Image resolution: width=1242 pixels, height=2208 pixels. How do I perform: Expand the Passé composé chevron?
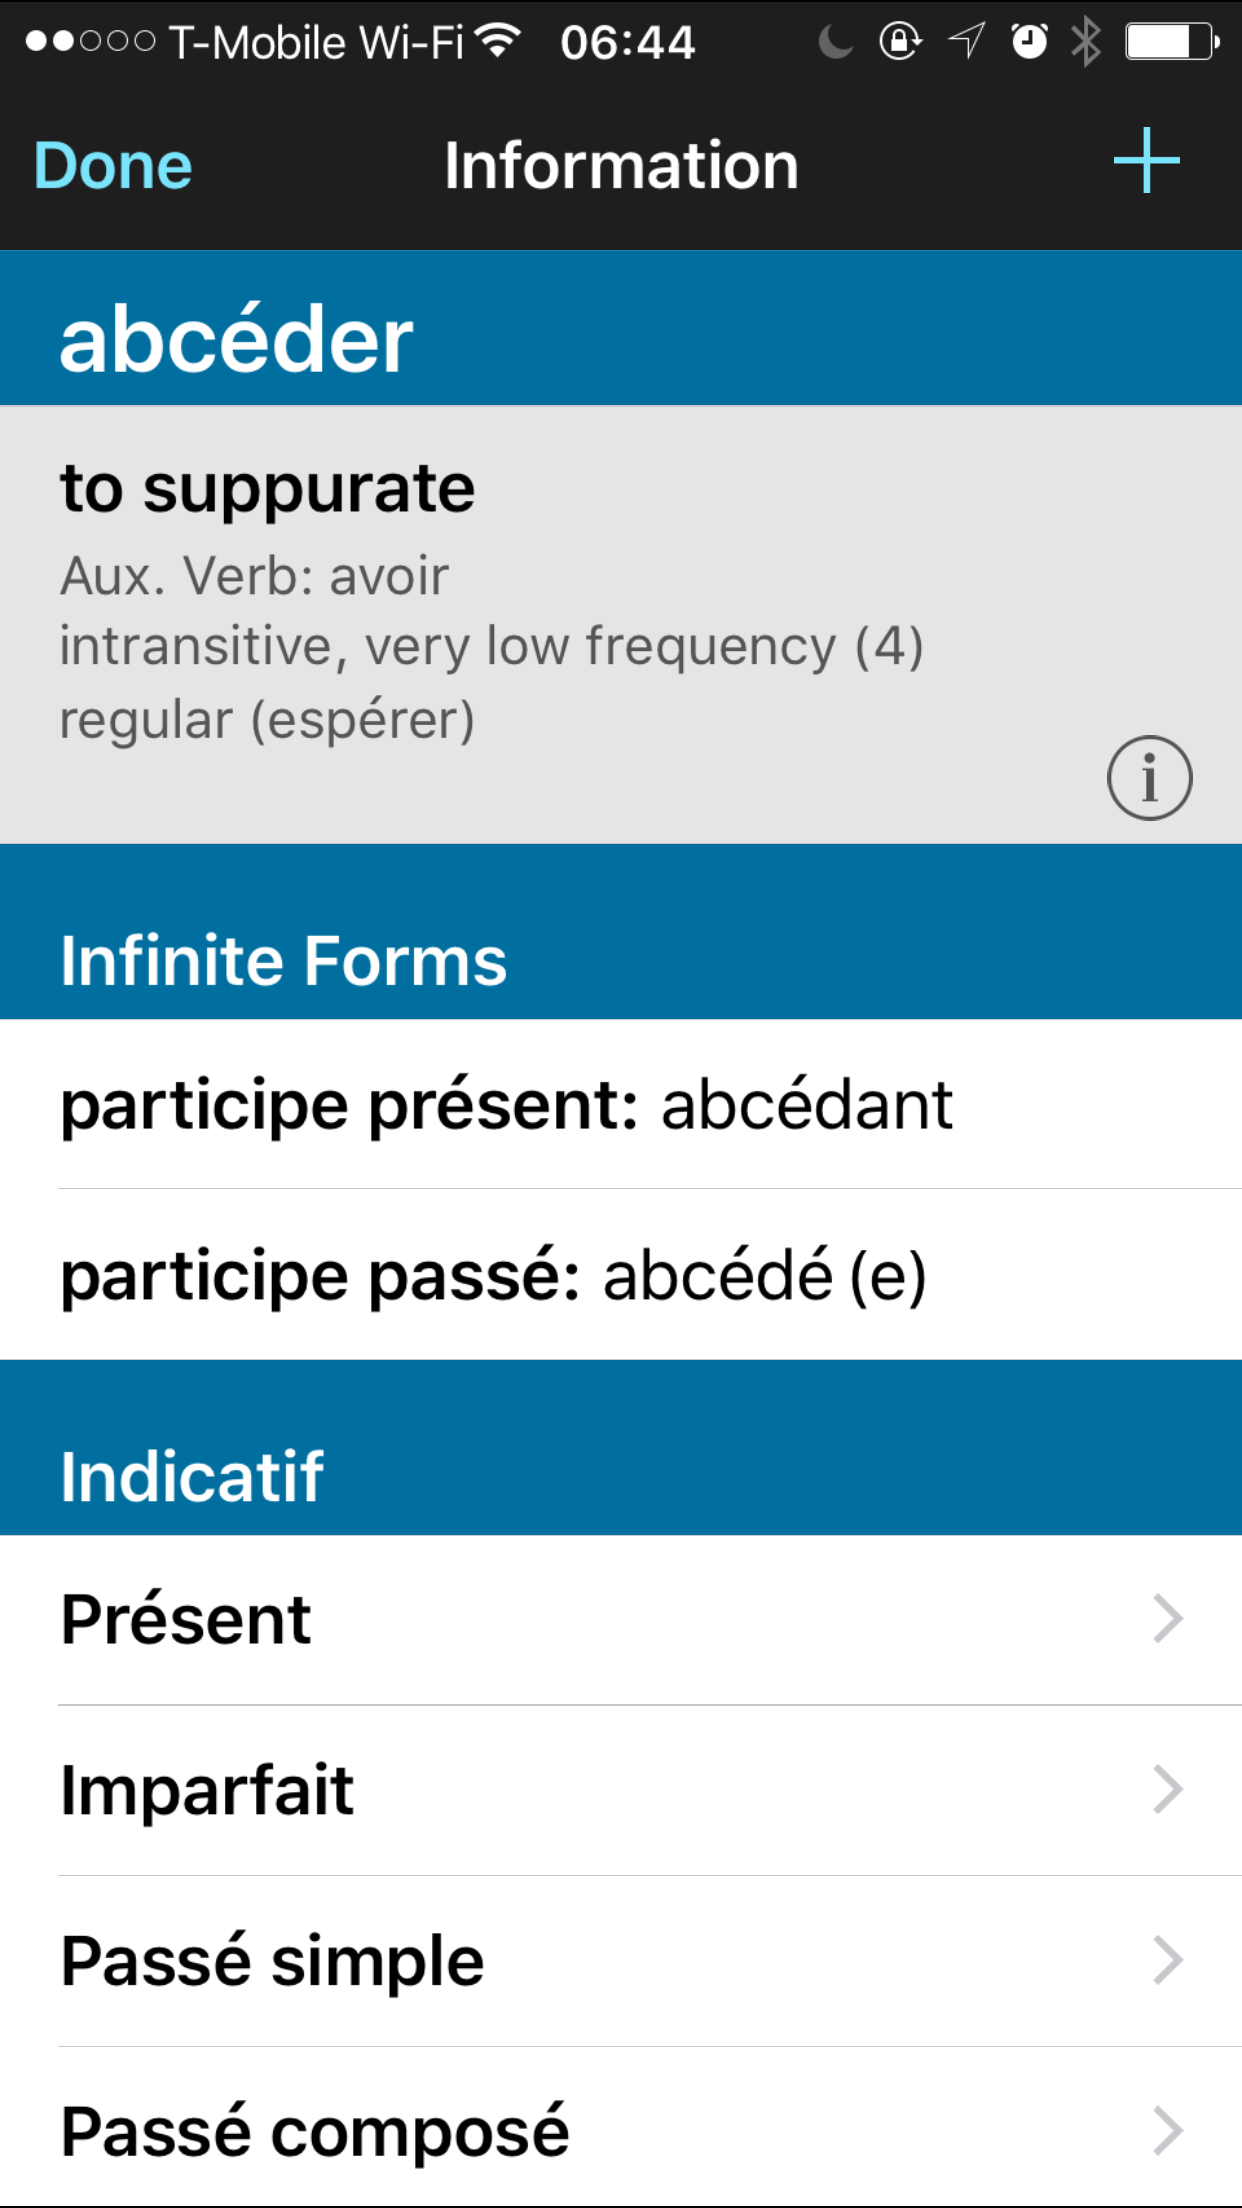tap(1167, 2130)
